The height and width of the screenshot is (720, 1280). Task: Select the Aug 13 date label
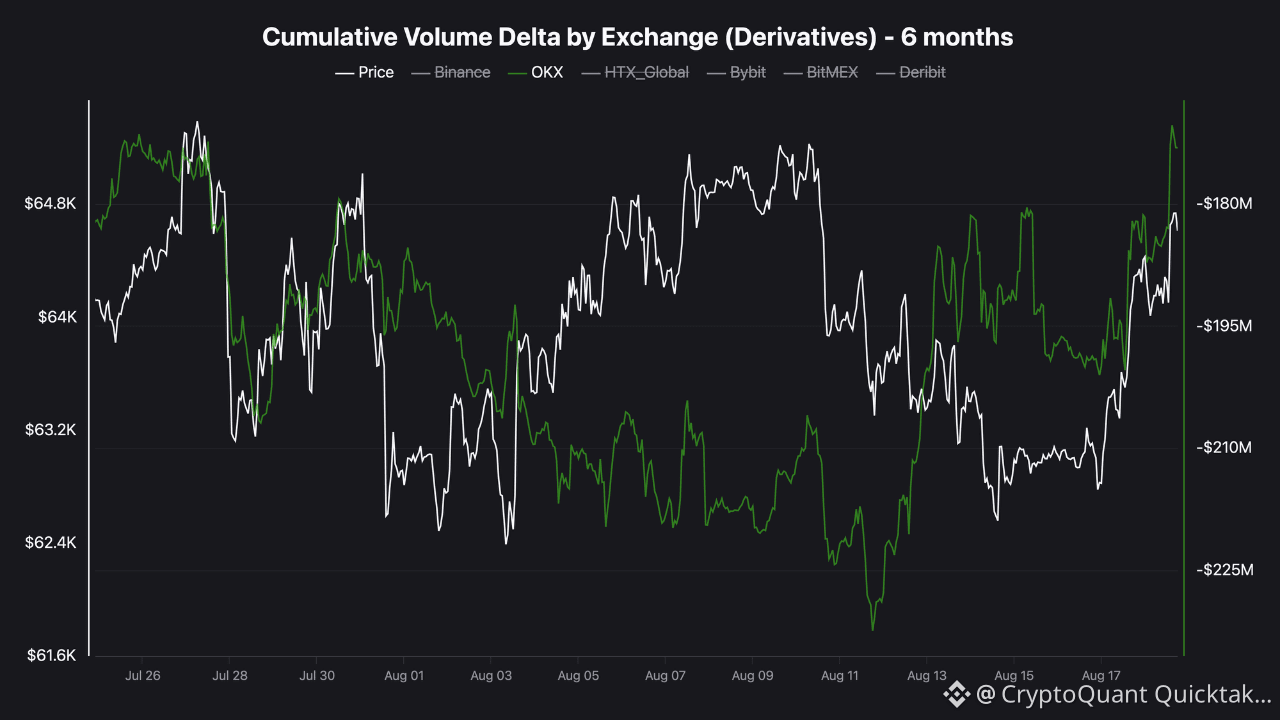point(927,675)
